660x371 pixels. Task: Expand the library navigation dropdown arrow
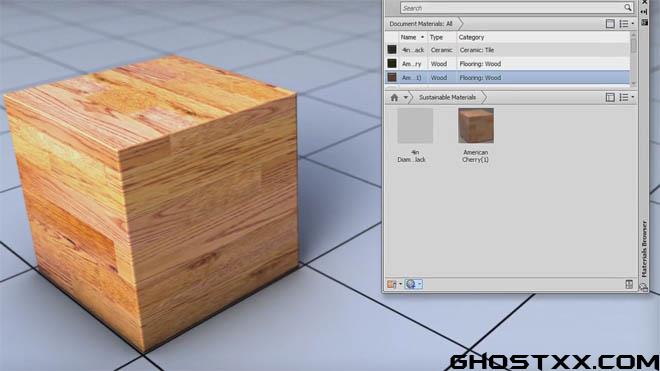405,98
